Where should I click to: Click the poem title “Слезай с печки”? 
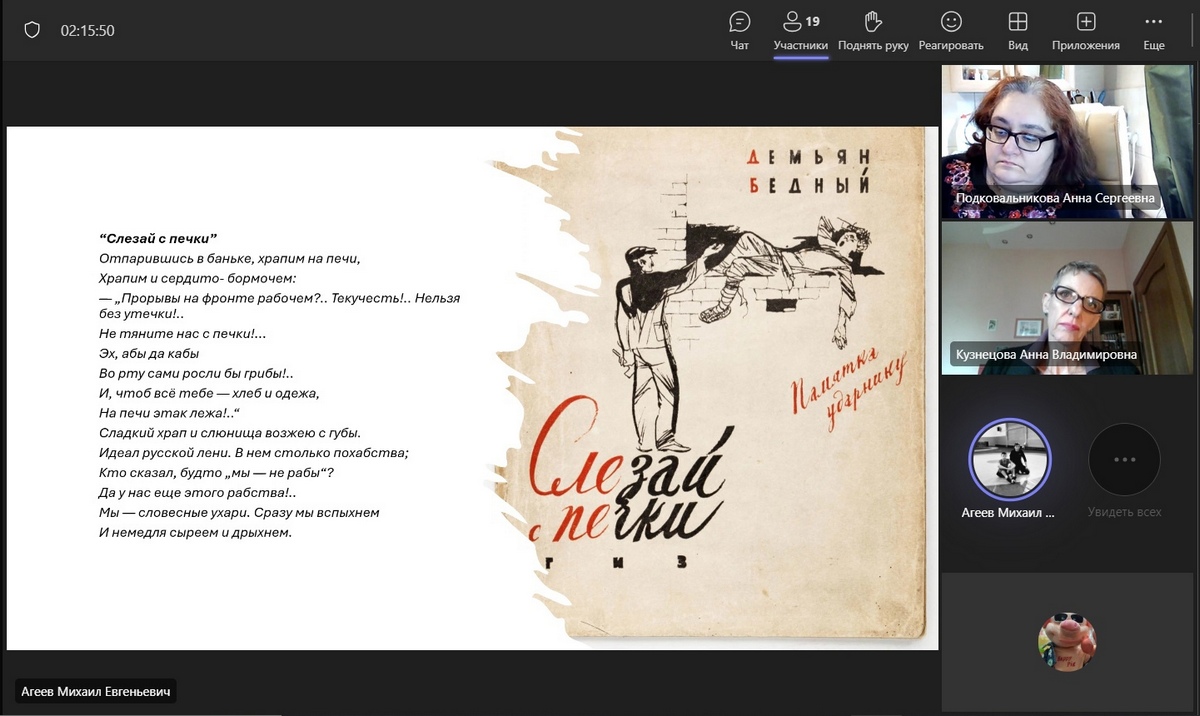pos(158,239)
